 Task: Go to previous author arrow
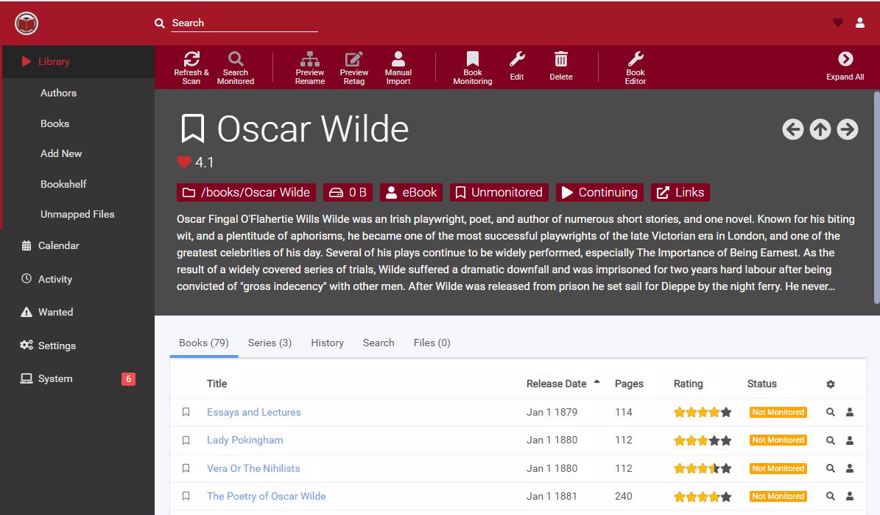coord(793,130)
